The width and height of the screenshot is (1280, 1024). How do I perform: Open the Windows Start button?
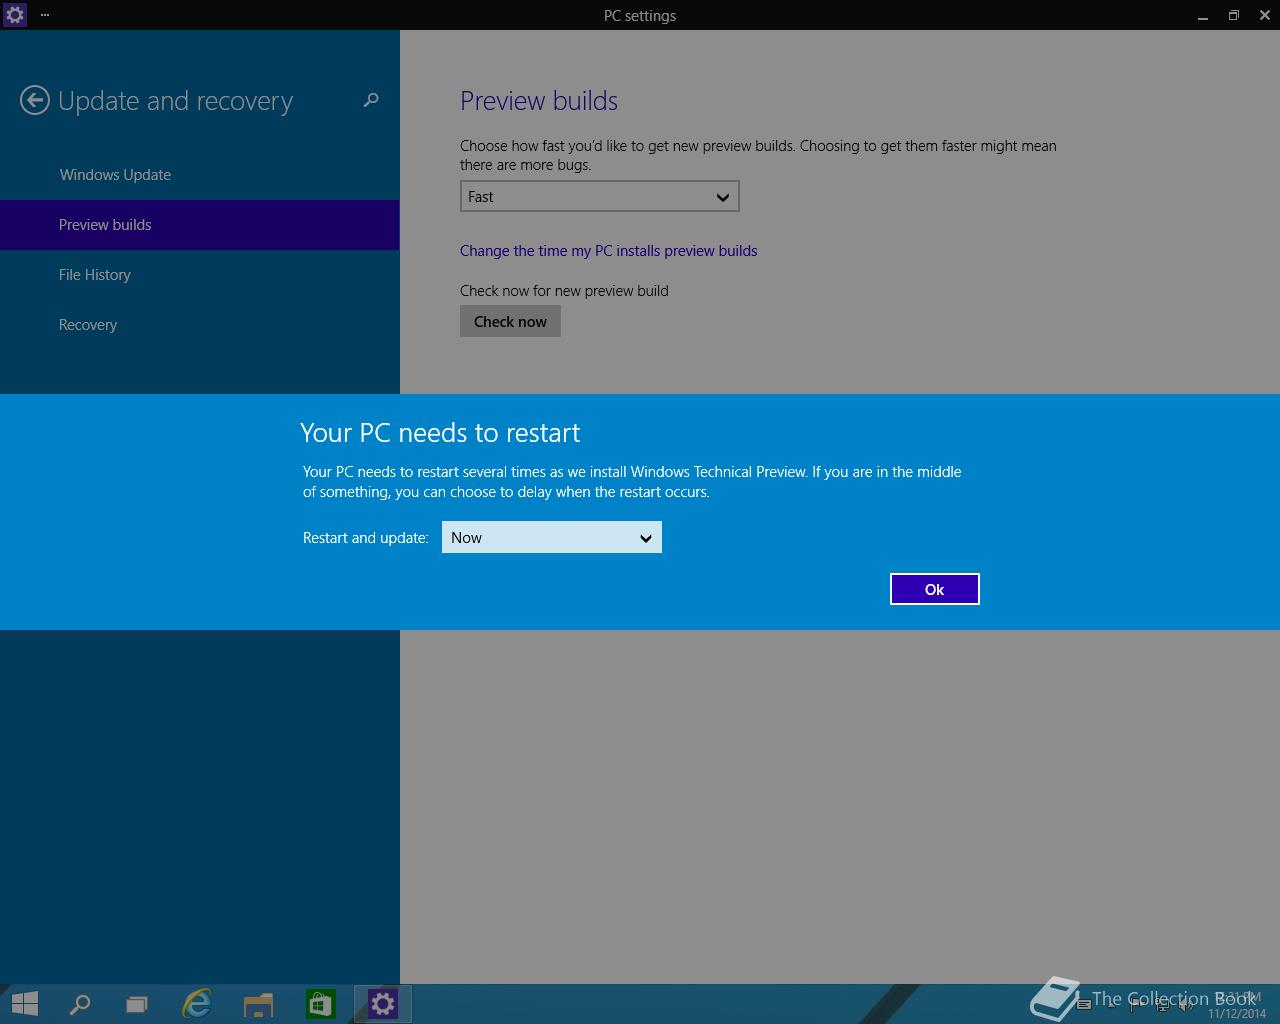[24, 1003]
